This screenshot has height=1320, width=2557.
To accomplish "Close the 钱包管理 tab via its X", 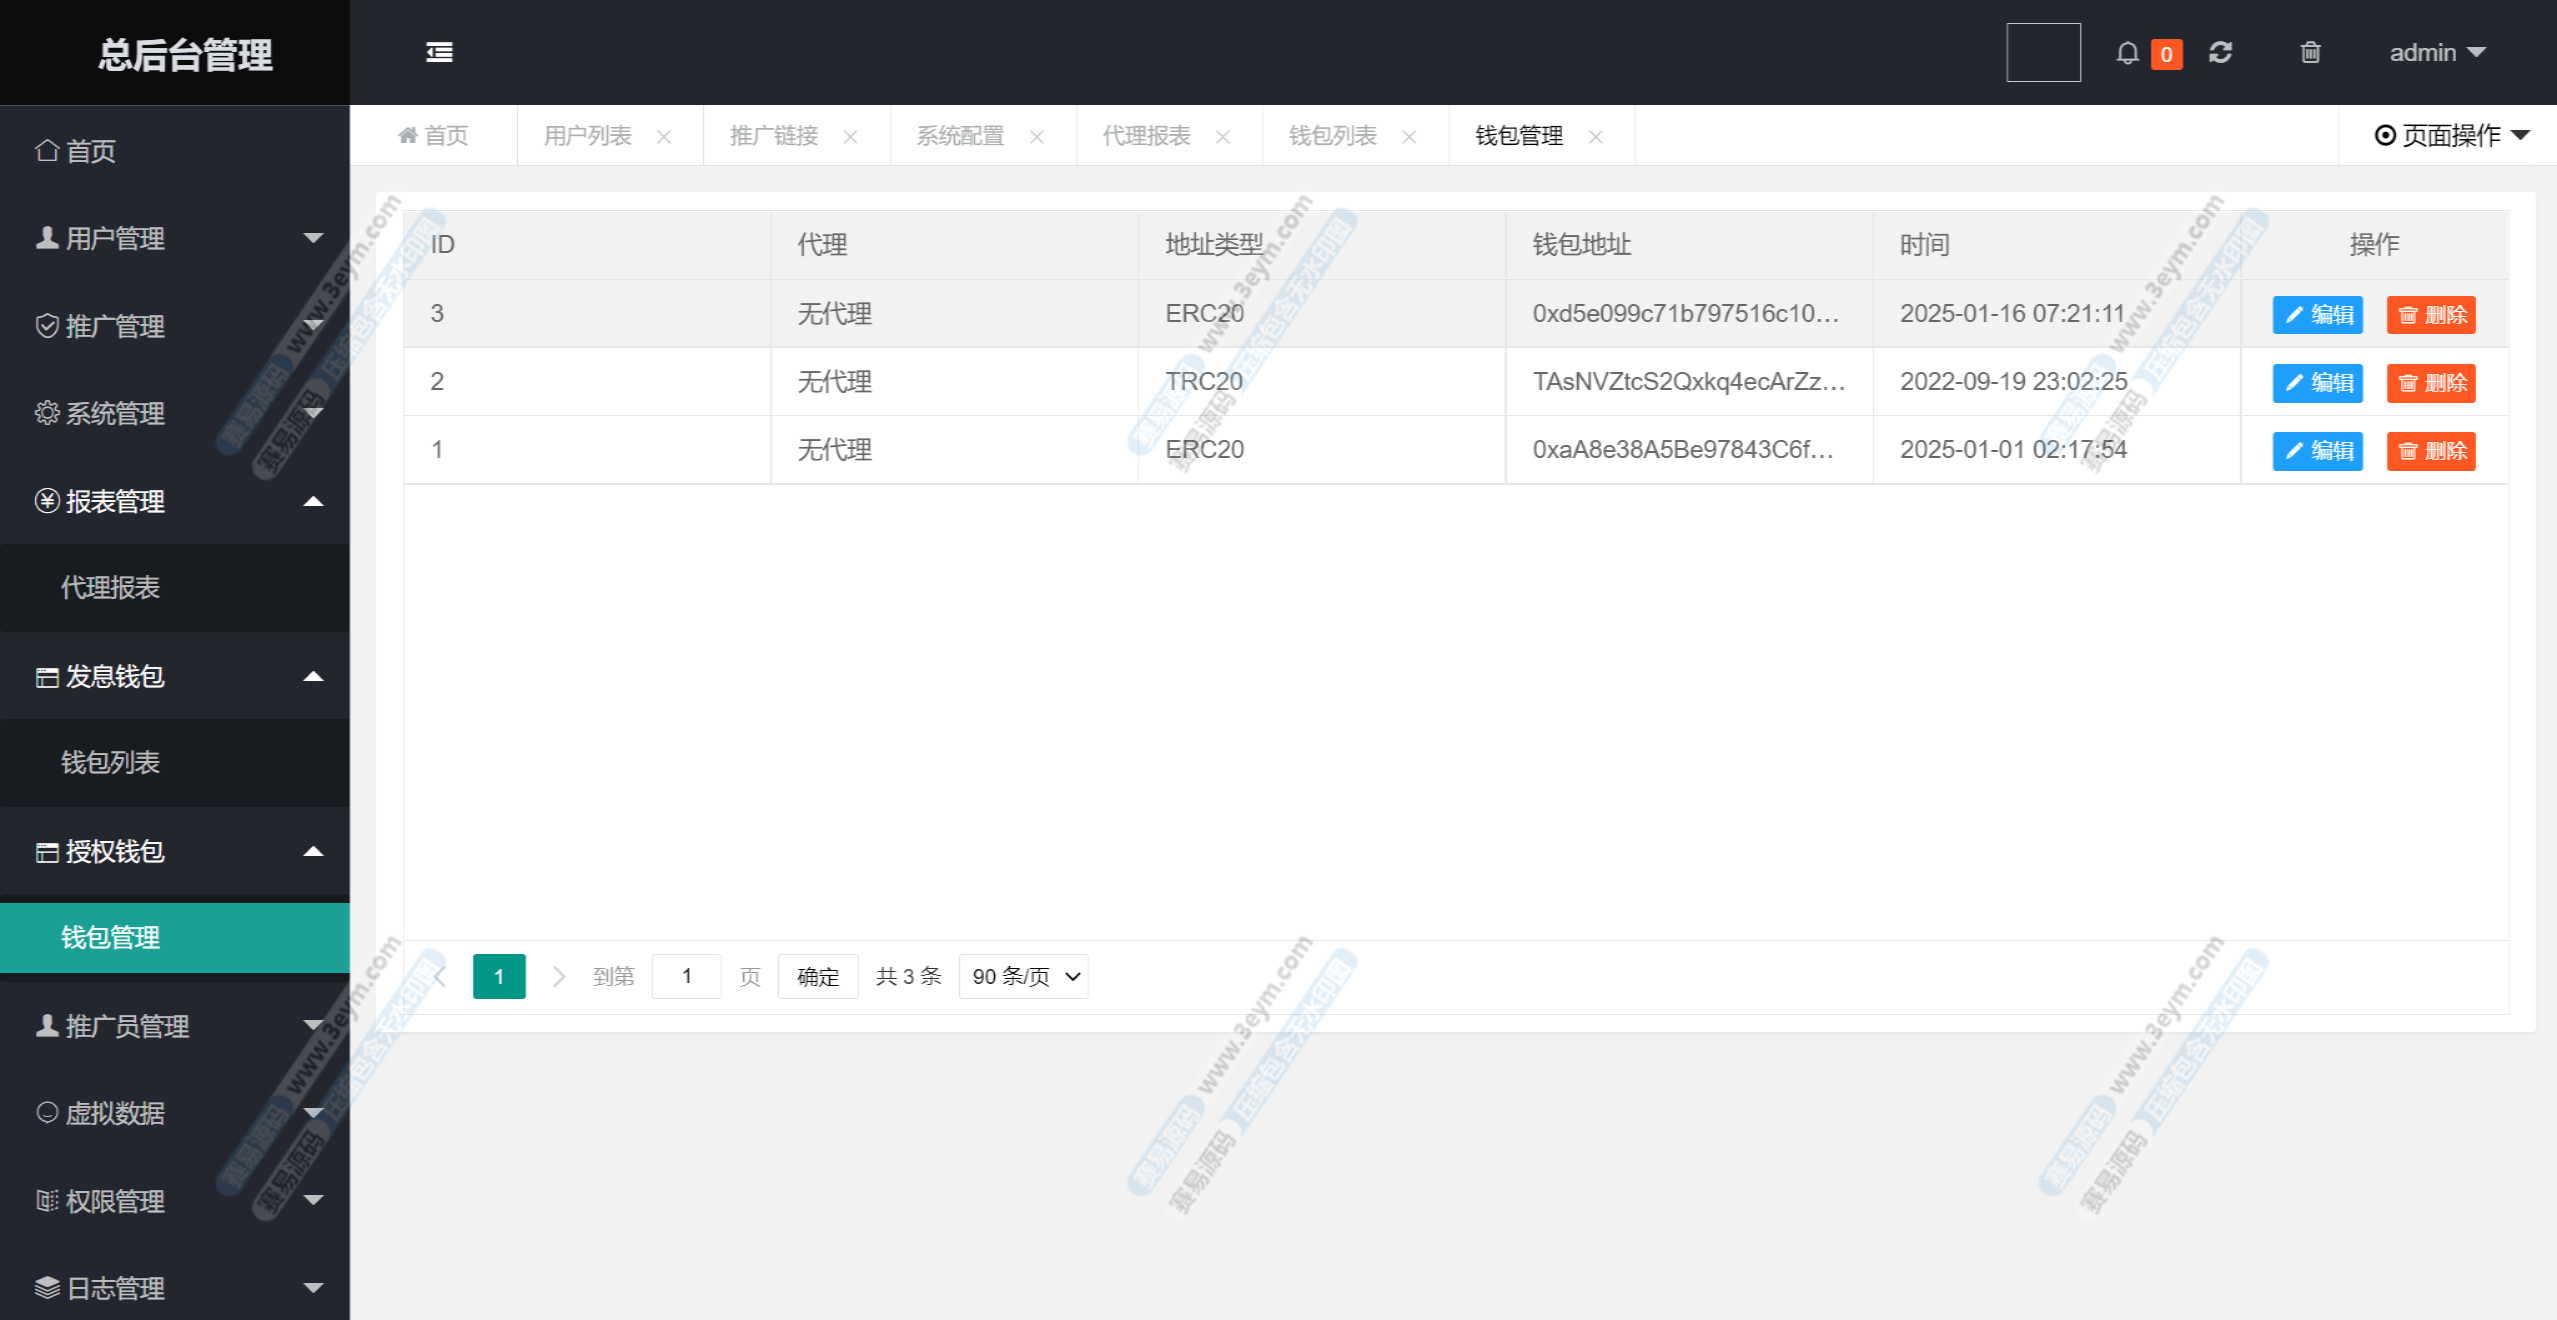I will 1596,137.
